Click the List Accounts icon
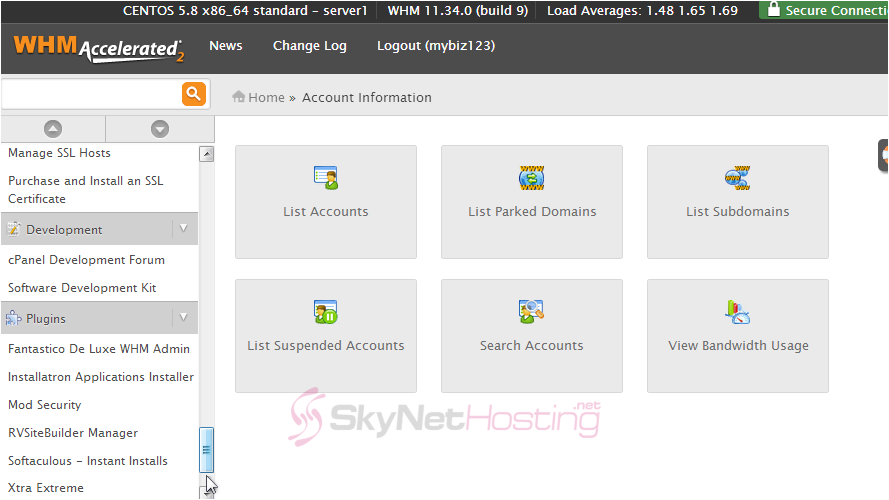Image resolution: width=889 pixels, height=500 pixels. 326,178
